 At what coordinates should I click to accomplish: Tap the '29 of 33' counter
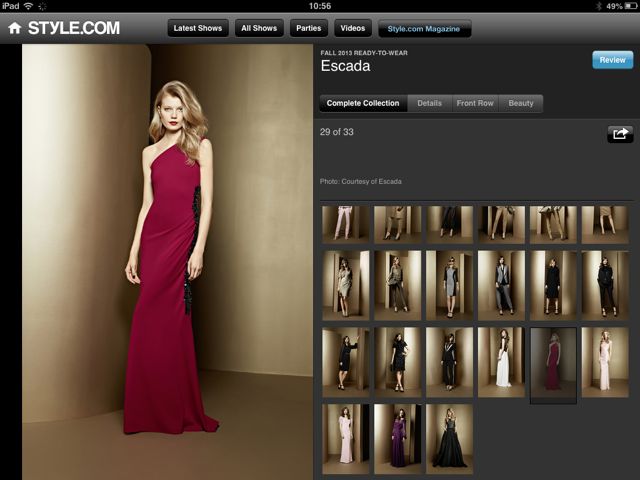point(337,132)
